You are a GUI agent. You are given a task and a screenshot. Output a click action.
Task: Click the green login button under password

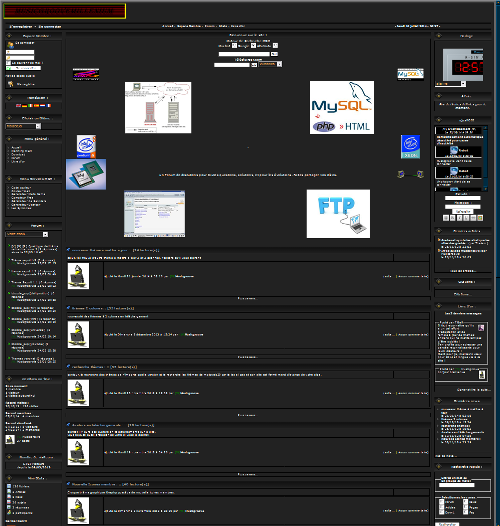[23, 68]
